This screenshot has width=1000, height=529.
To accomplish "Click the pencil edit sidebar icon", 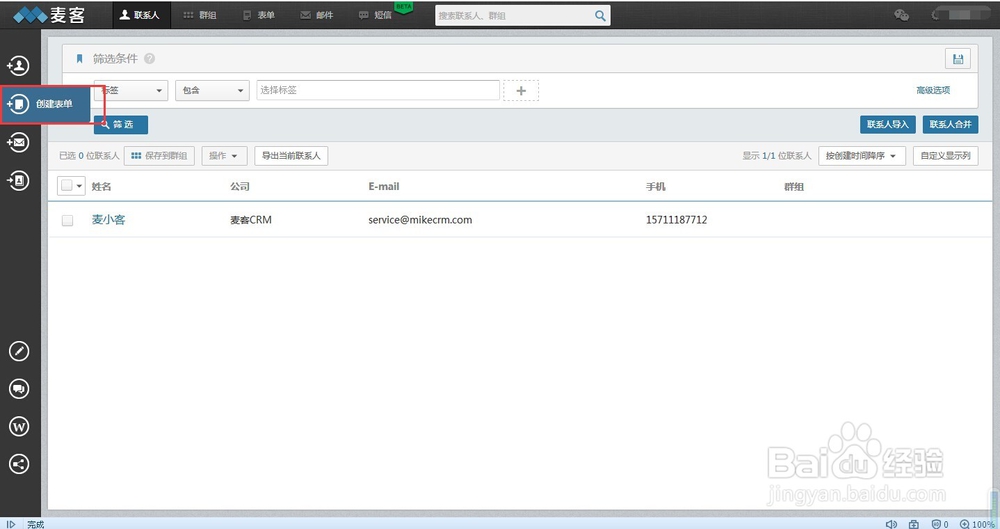I will [x=19, y=351].
